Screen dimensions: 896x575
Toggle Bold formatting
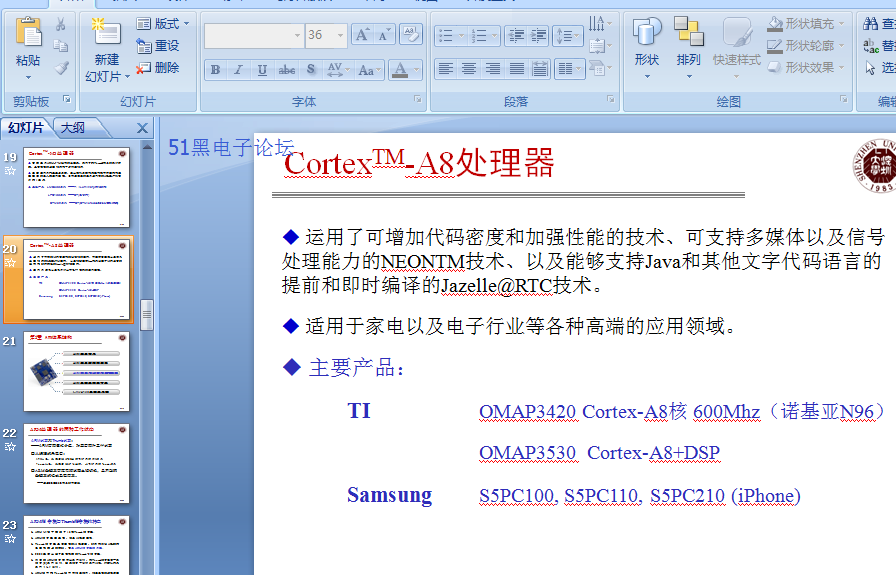(x=215, y=70)
